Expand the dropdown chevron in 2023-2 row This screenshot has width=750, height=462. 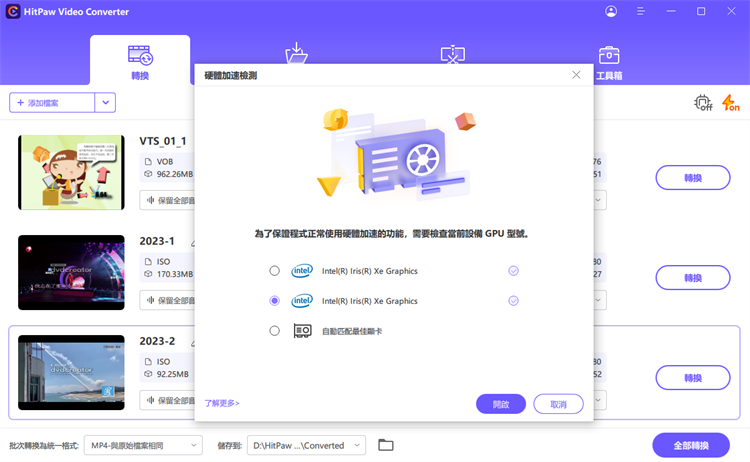599,400
